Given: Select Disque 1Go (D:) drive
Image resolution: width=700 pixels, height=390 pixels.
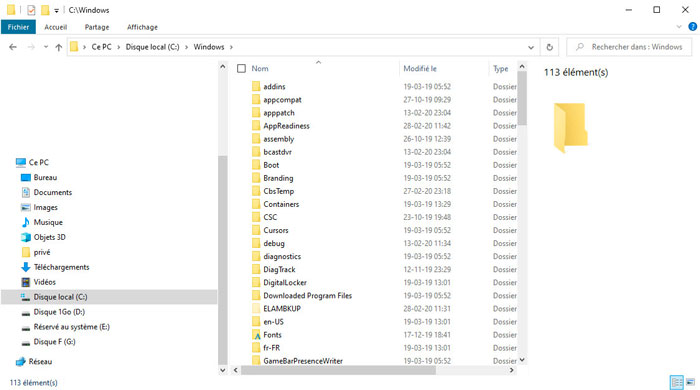Looking at the screenshot, I should pyautogui.click(x=59, y=312).
